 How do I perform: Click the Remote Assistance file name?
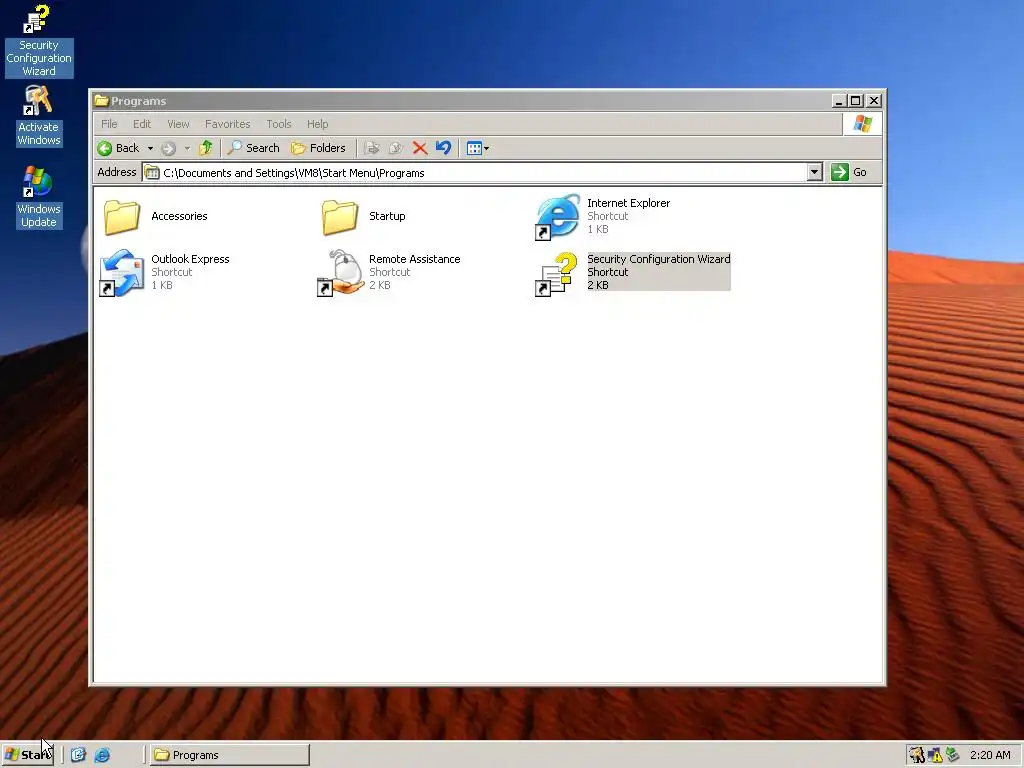[414, 259]
